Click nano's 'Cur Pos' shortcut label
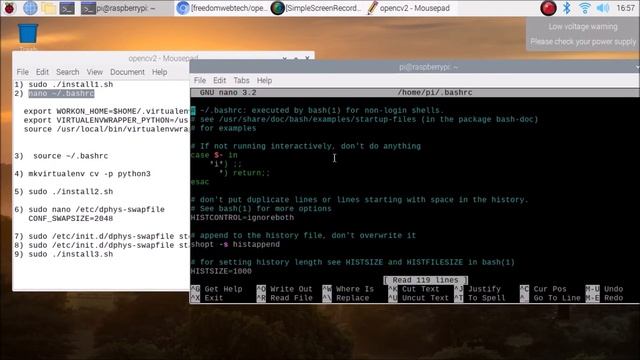This screenshot has height=360, width=640. (x=550, y=289)
